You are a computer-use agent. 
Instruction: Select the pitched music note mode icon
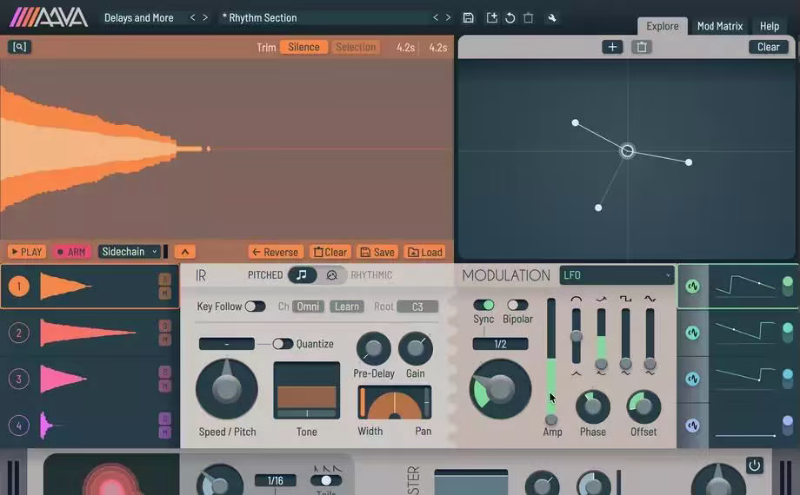[302, 275]
